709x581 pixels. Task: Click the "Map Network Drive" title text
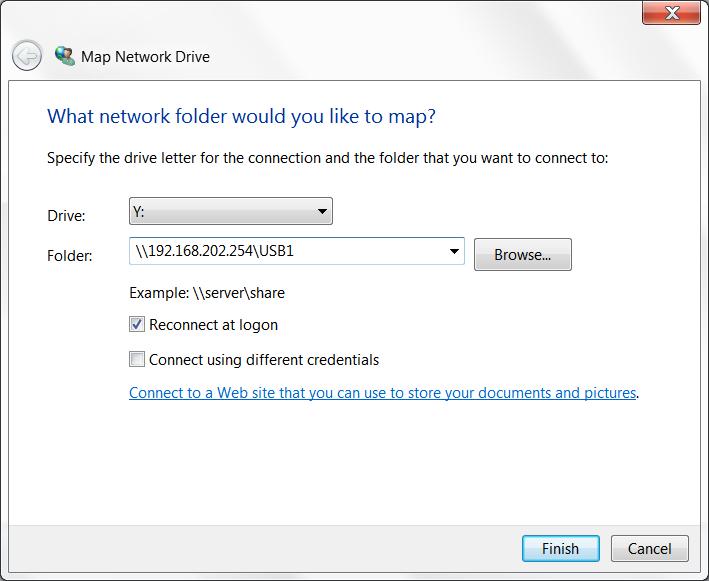(x=146, y=57)
